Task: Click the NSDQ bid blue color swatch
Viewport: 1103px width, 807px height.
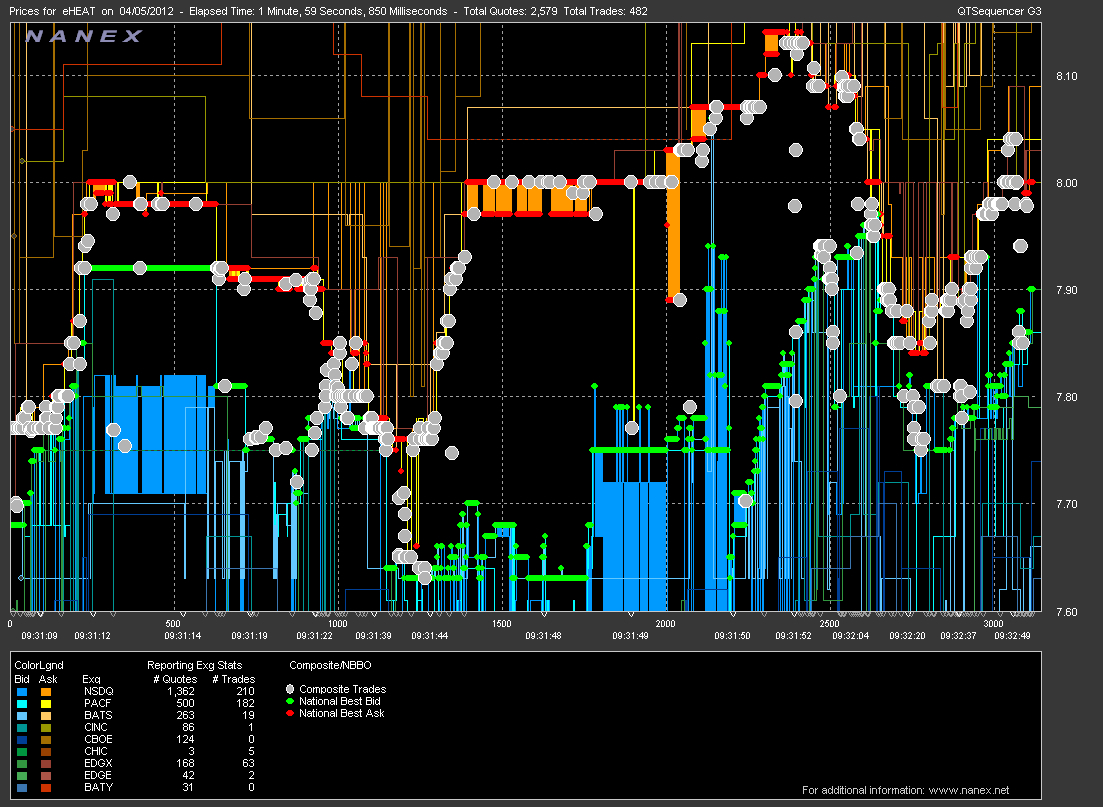Action: (22, 691)
